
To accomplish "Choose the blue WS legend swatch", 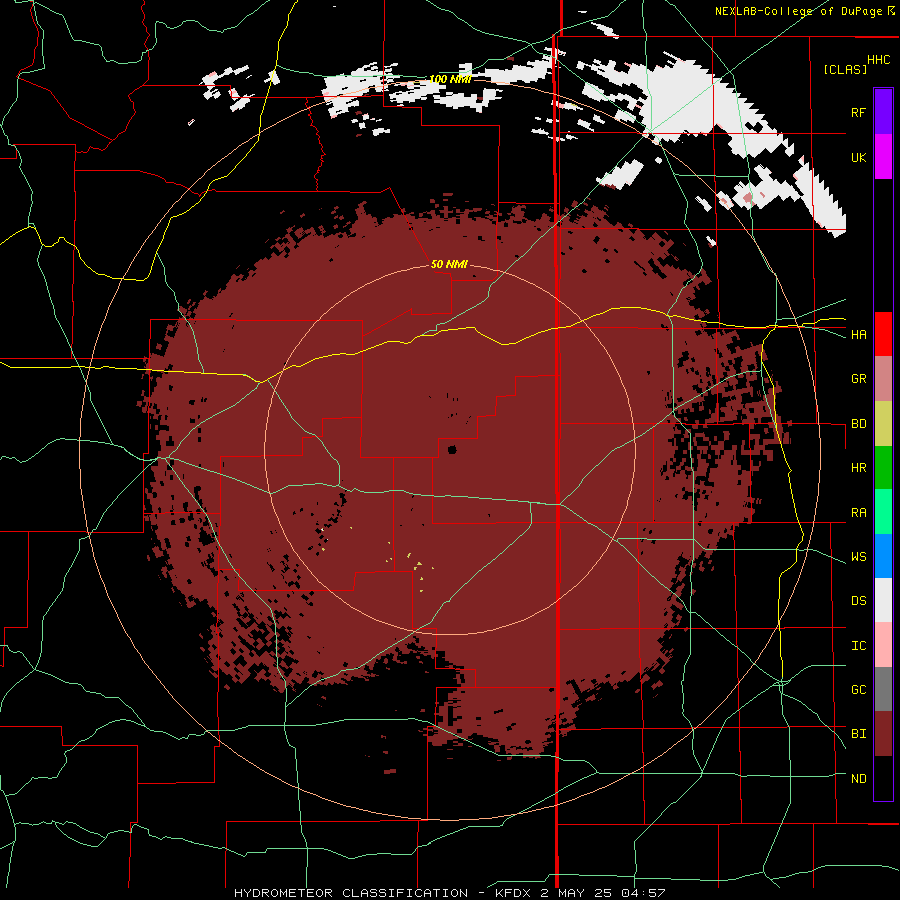I will [x=883, y=556].
